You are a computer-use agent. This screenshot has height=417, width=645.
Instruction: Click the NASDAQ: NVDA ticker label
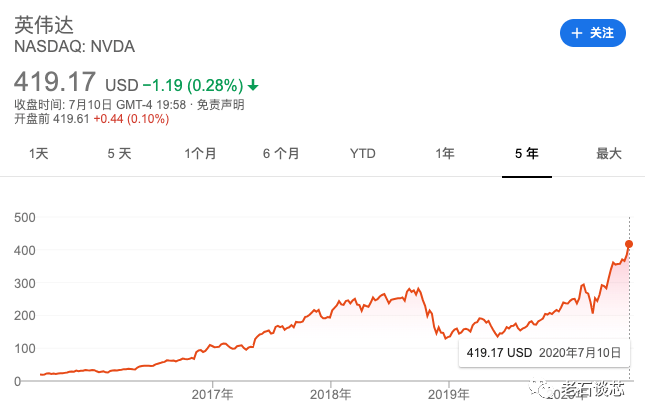(x=74, y=46)
